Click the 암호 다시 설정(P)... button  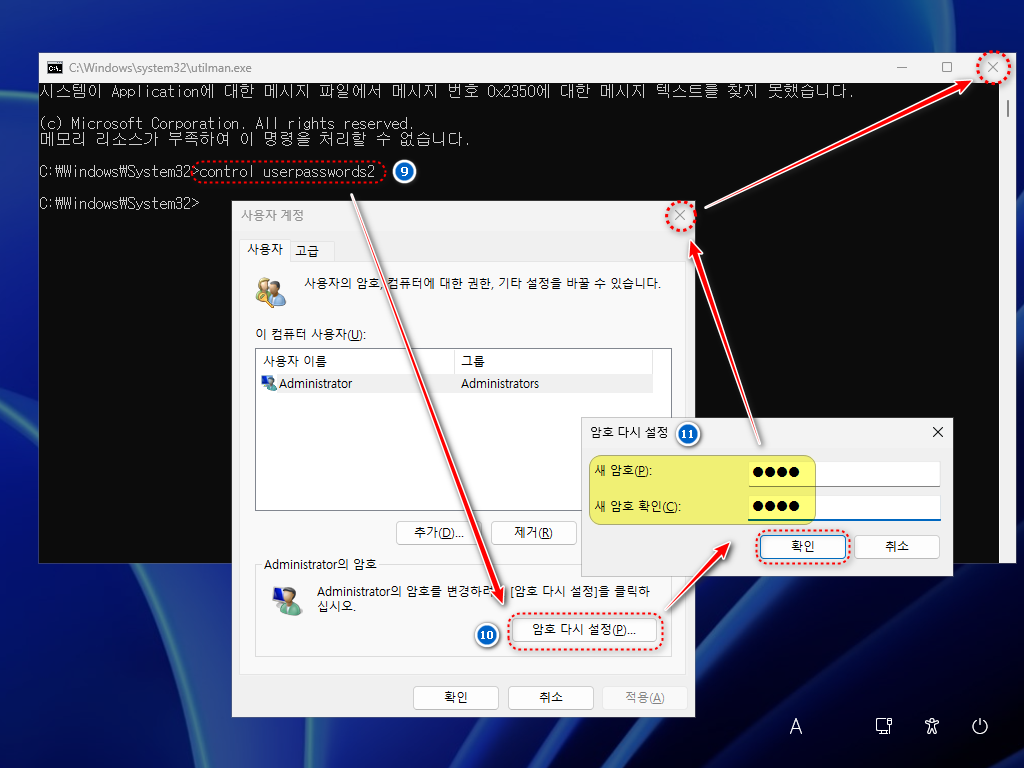(x=584, y=630)
